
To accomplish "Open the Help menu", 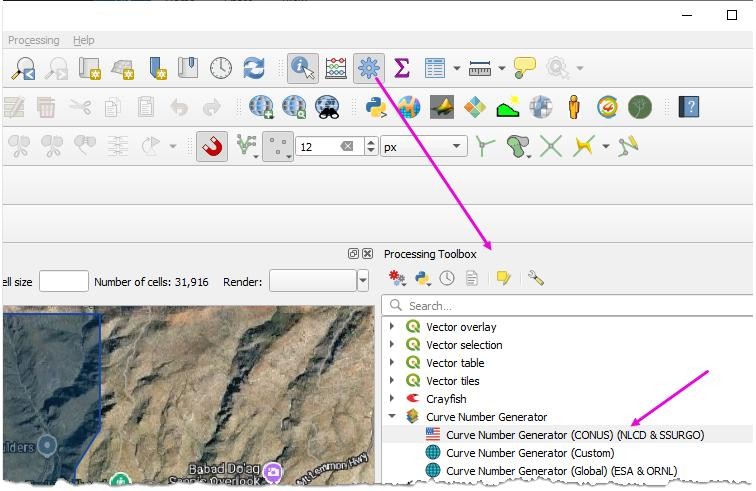I will [x=84, y=40].
